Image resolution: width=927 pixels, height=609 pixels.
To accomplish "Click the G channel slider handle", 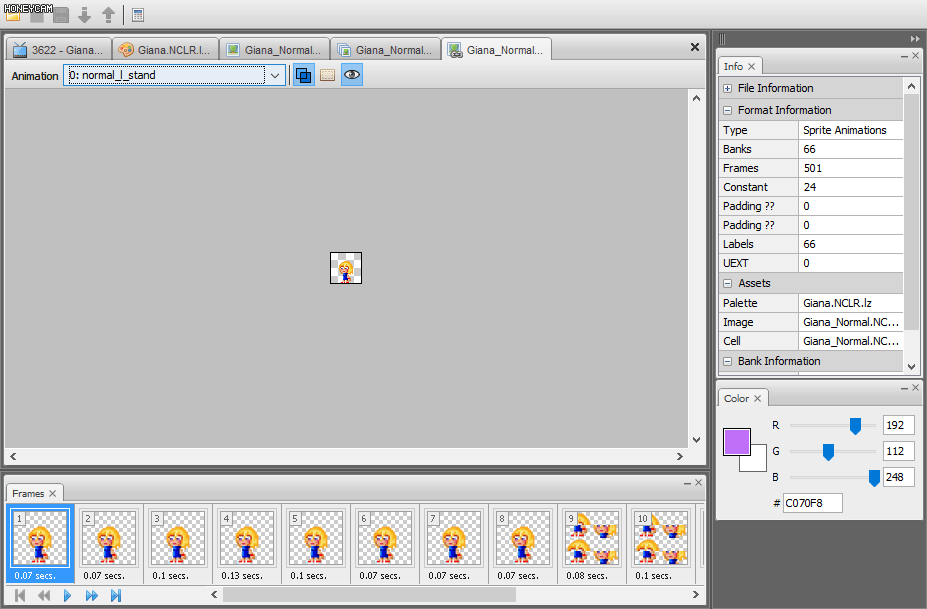I will 828,452.
